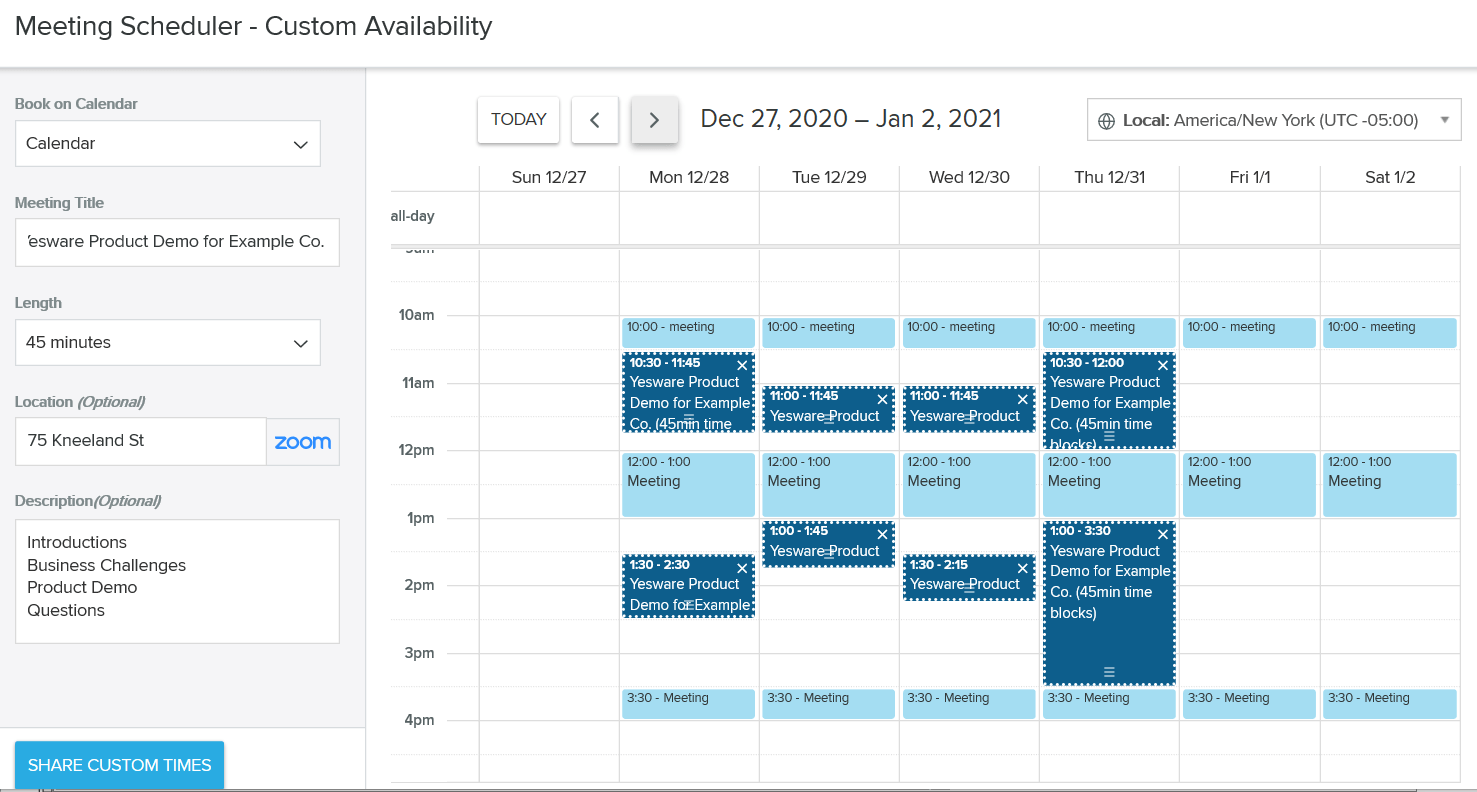Screen dimensions: 1477x792
Task: Go to the previous week with the back arrow
Action: point(594,119)
